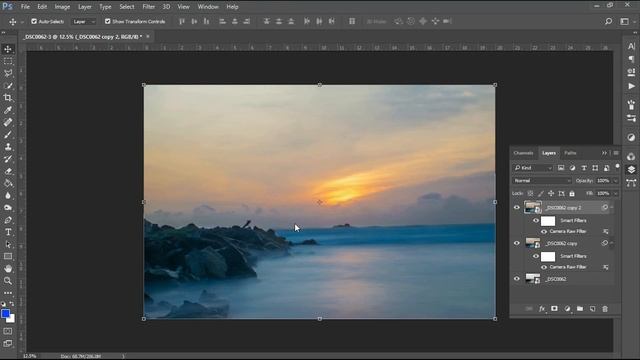This screenshot has width=640, height=360.
Task: Select the History Brush tool
Action: pyautogui.click(x=8, y=159)
